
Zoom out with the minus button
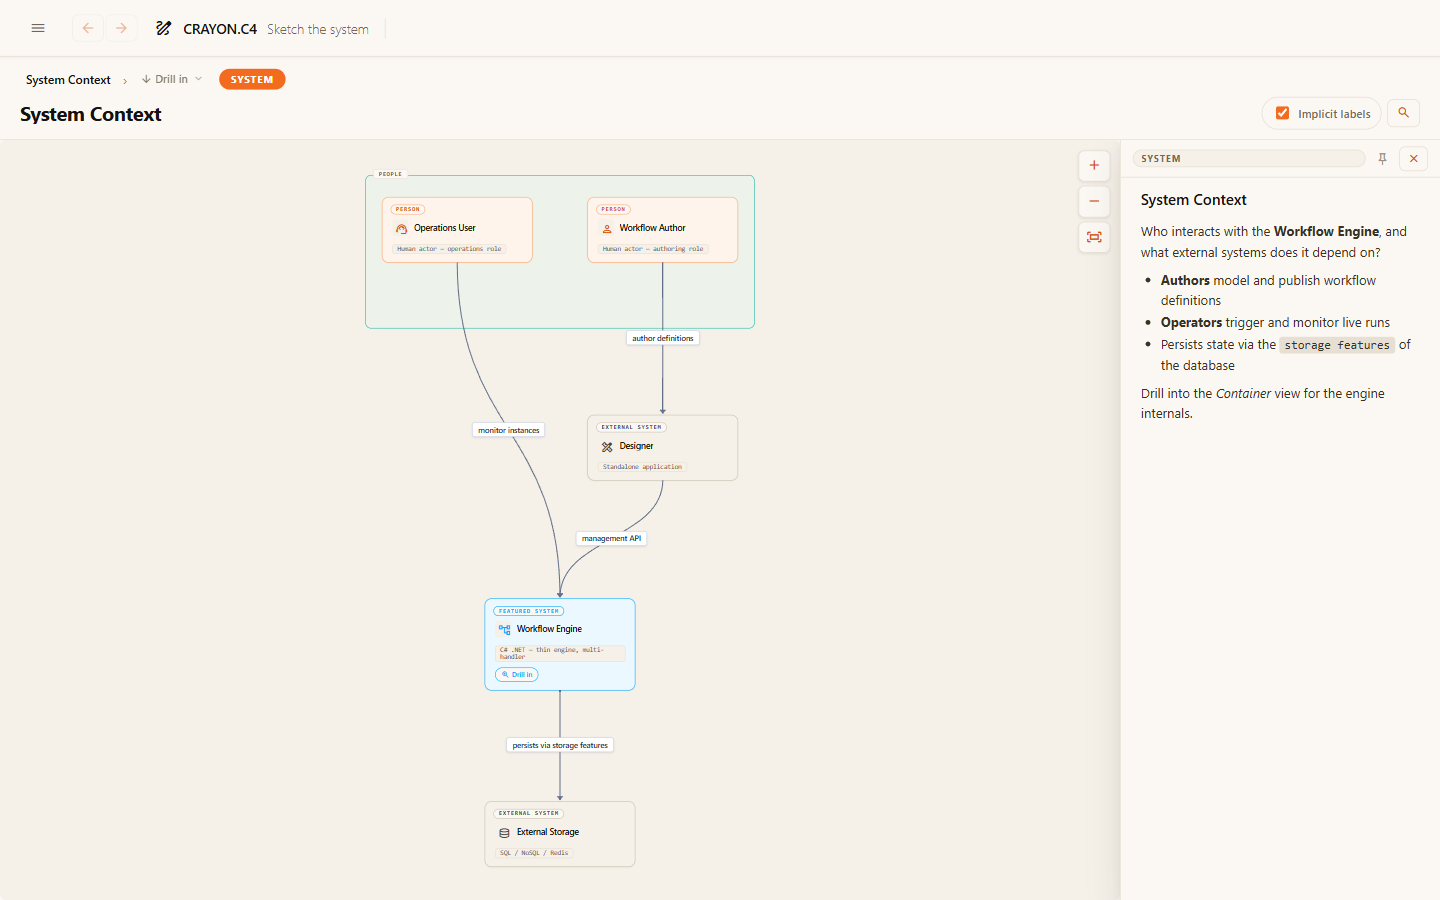[x=1094, y=201]
